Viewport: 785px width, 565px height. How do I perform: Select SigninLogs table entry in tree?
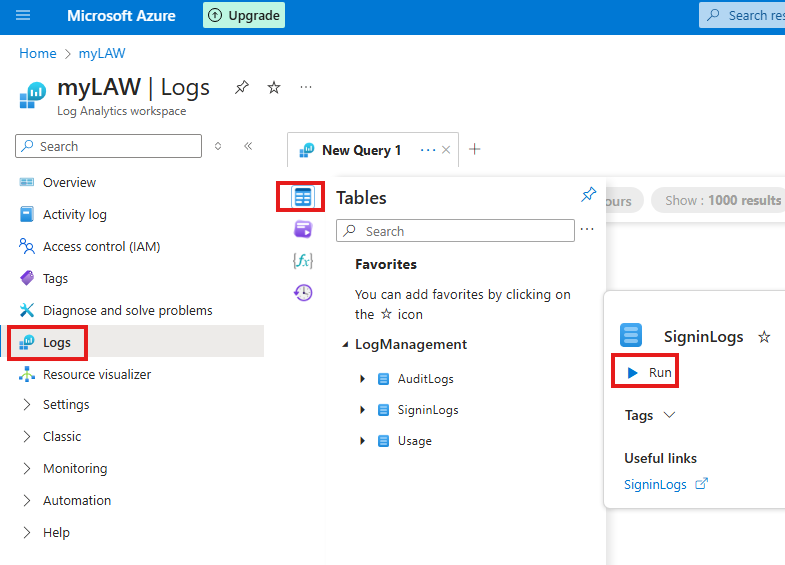tap(428, 410)
